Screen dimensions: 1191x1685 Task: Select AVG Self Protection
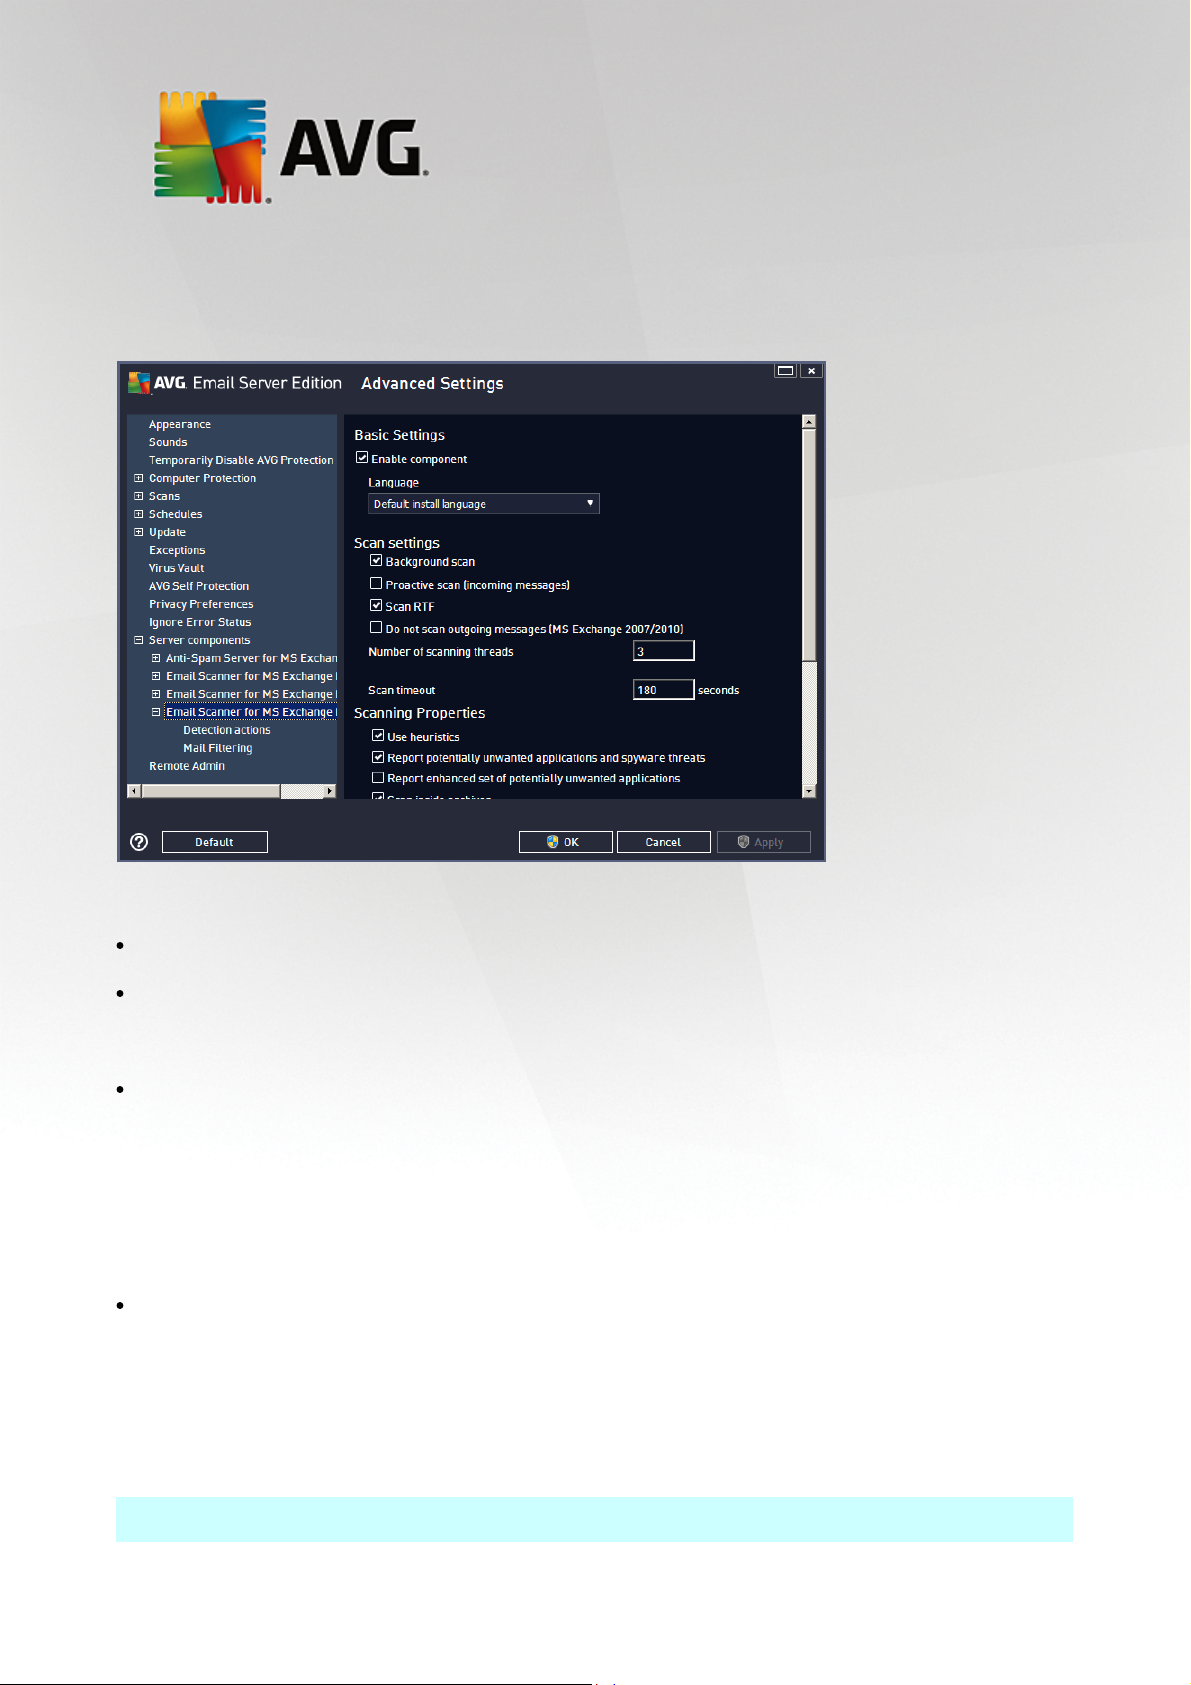[x=199, y=586]
